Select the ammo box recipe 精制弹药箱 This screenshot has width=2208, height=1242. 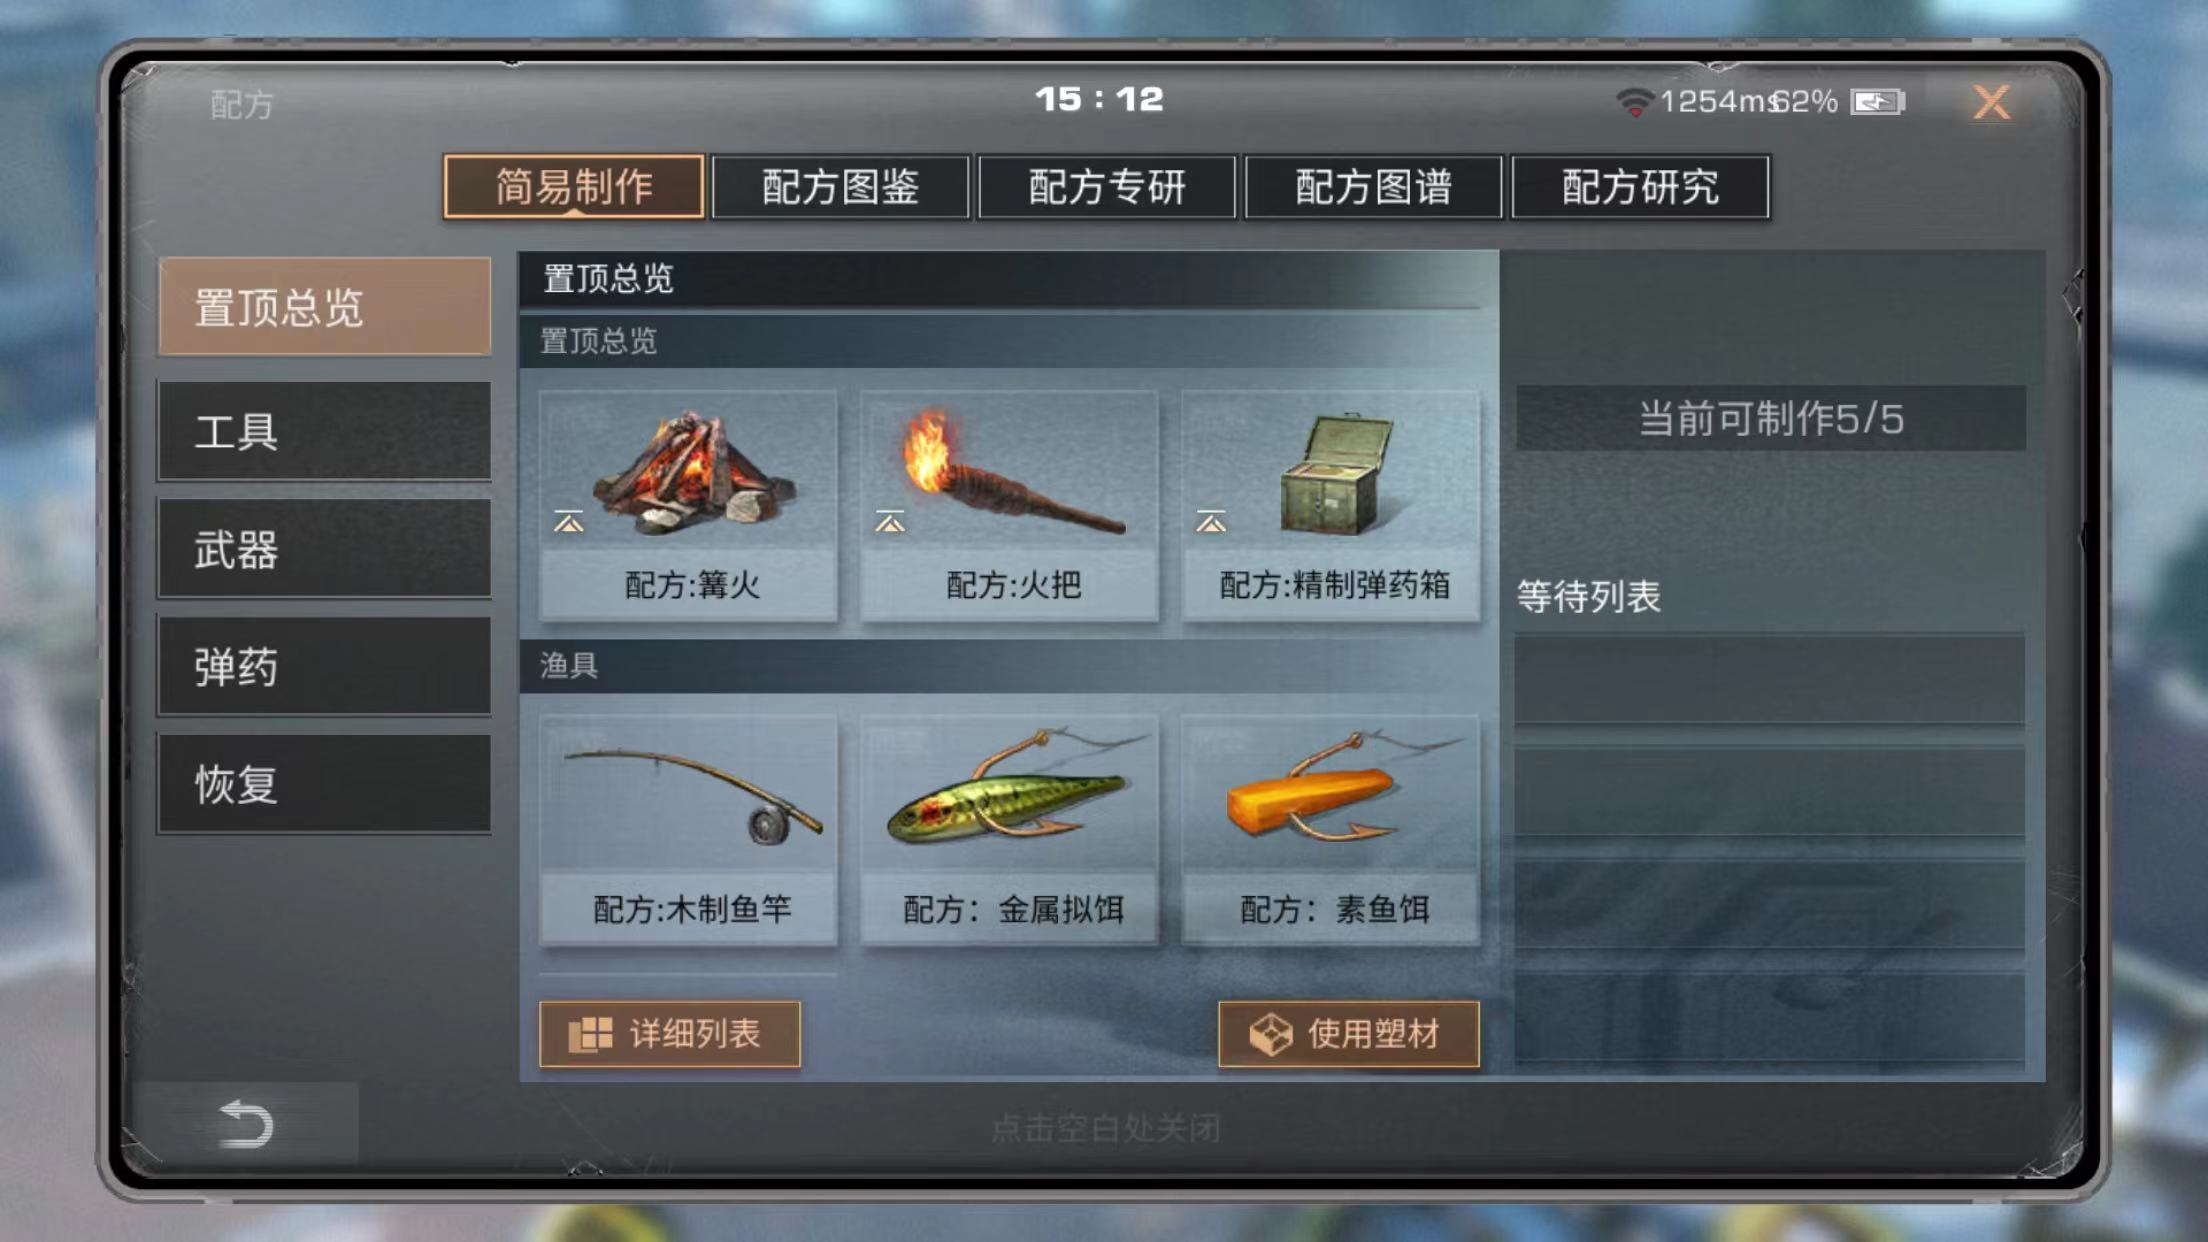1330,506
